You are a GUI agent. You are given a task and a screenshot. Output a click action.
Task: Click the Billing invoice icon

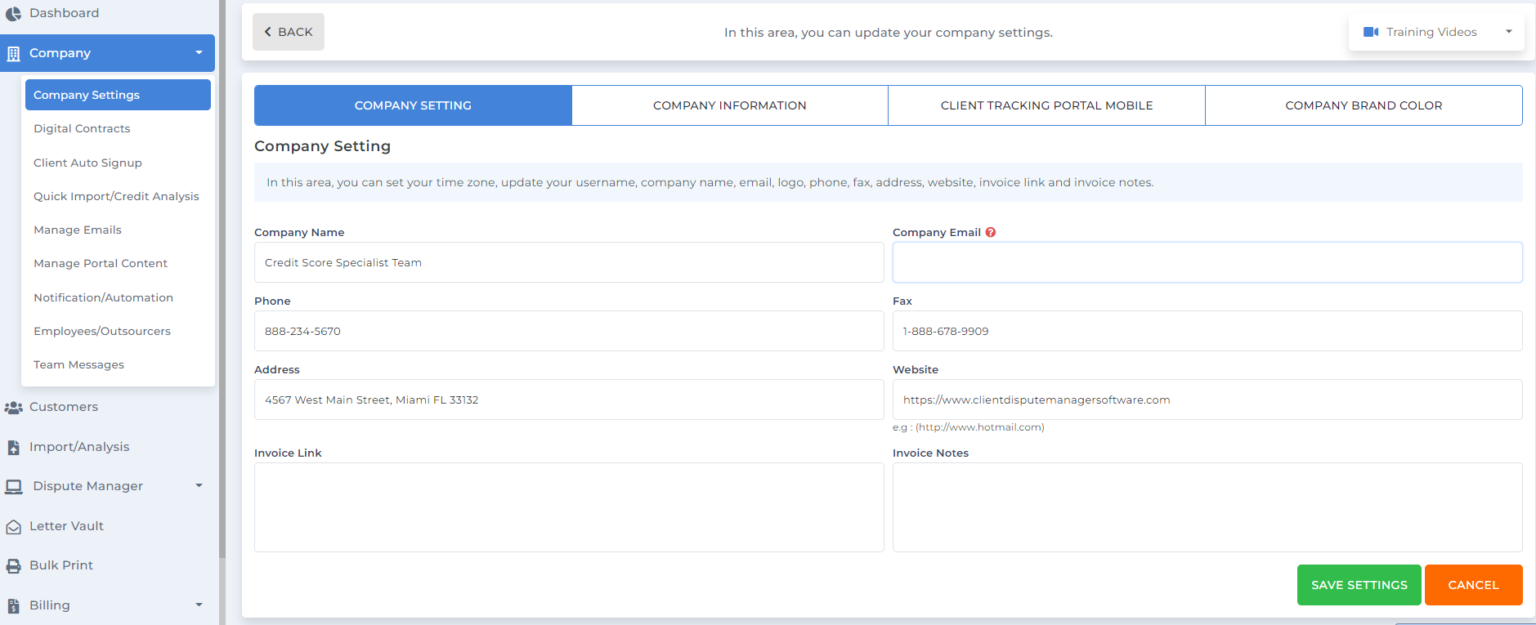coord(14,605)
